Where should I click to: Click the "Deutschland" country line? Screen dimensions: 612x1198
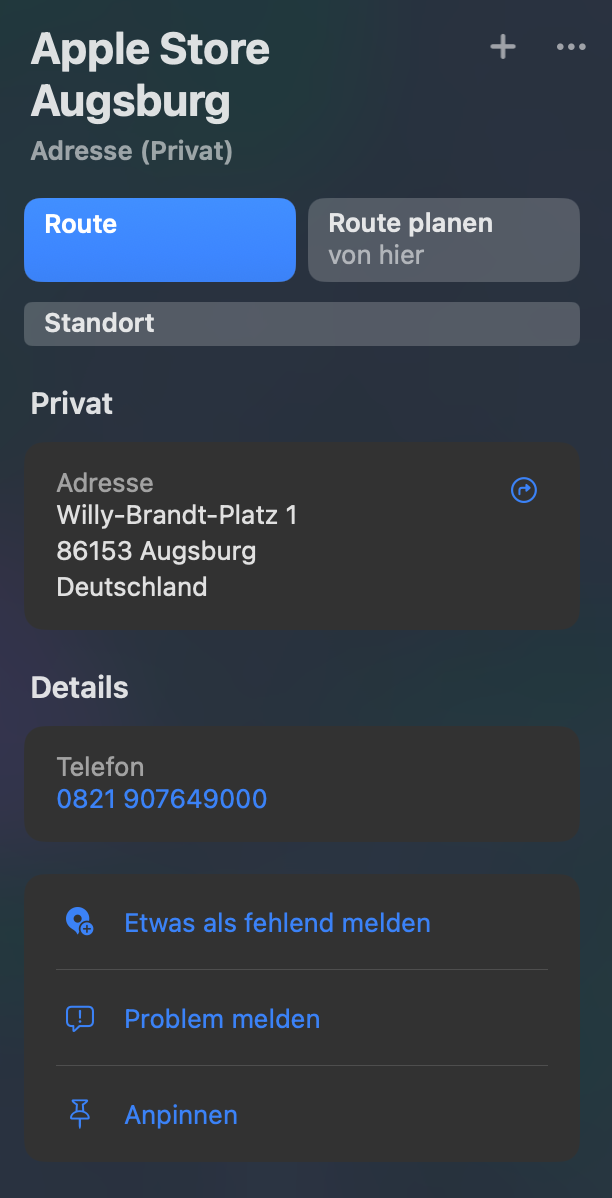point(132,586)
